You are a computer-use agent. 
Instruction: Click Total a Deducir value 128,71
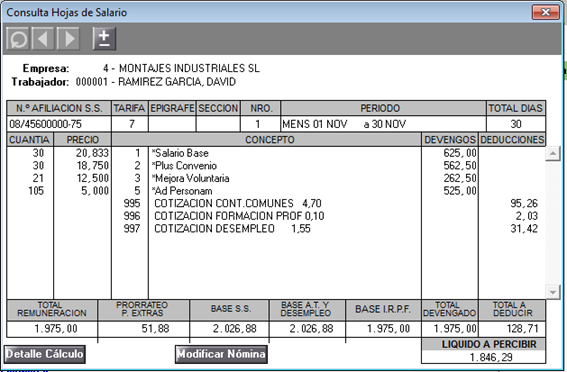point(523,329)
